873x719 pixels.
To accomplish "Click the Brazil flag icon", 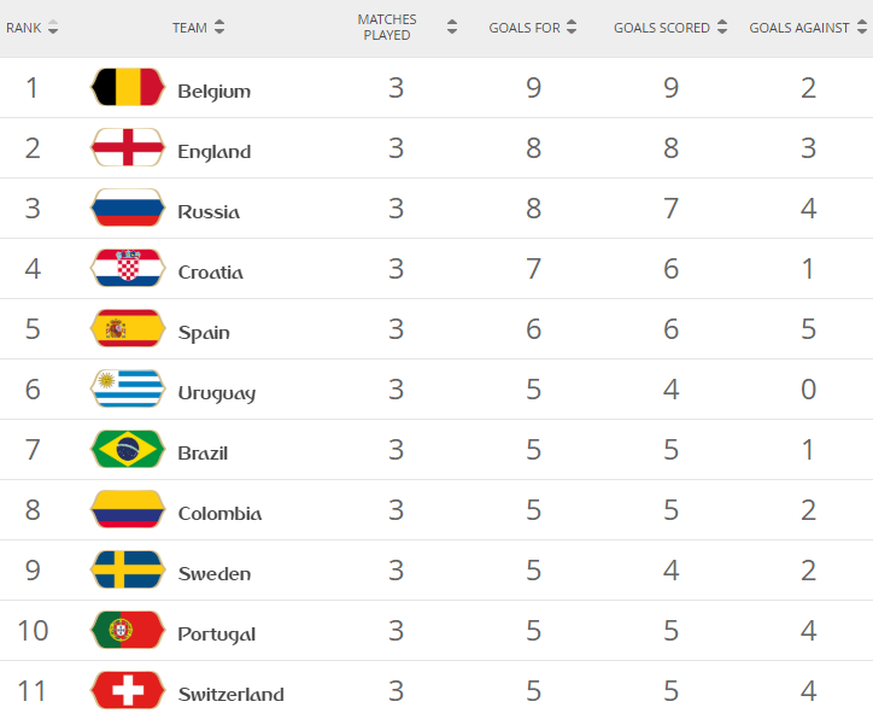I will (127, 450).
